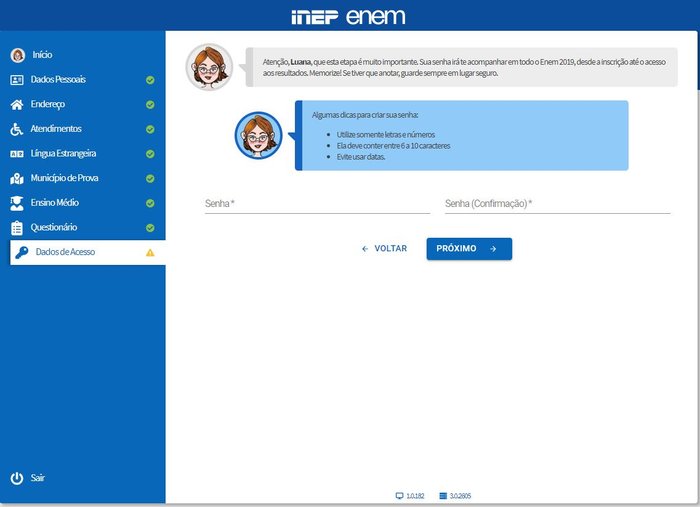
Task: Click the house icon for Endereço
Action: point(17,104)
